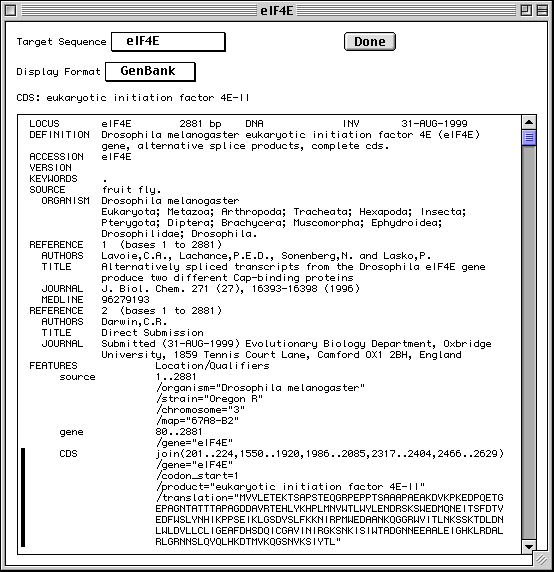Image resolution: width=554 pixels, height=572 pixels.
Task: Click the /translation= line in the text
Action: point(330,498)
